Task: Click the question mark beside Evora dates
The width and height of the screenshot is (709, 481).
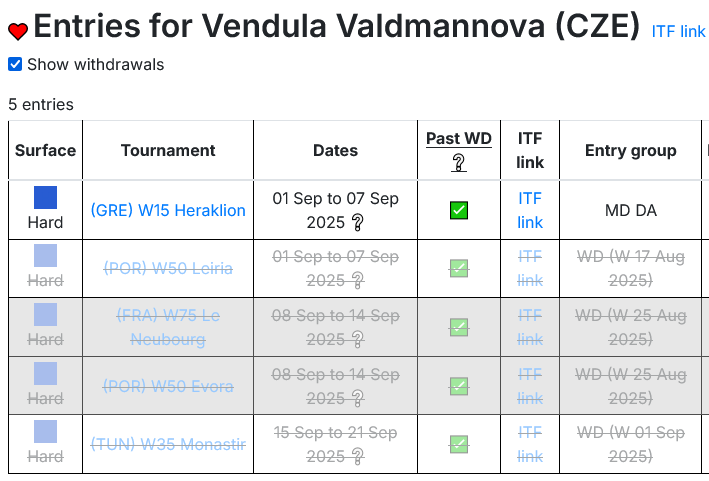Action: [x=357, y=398]
